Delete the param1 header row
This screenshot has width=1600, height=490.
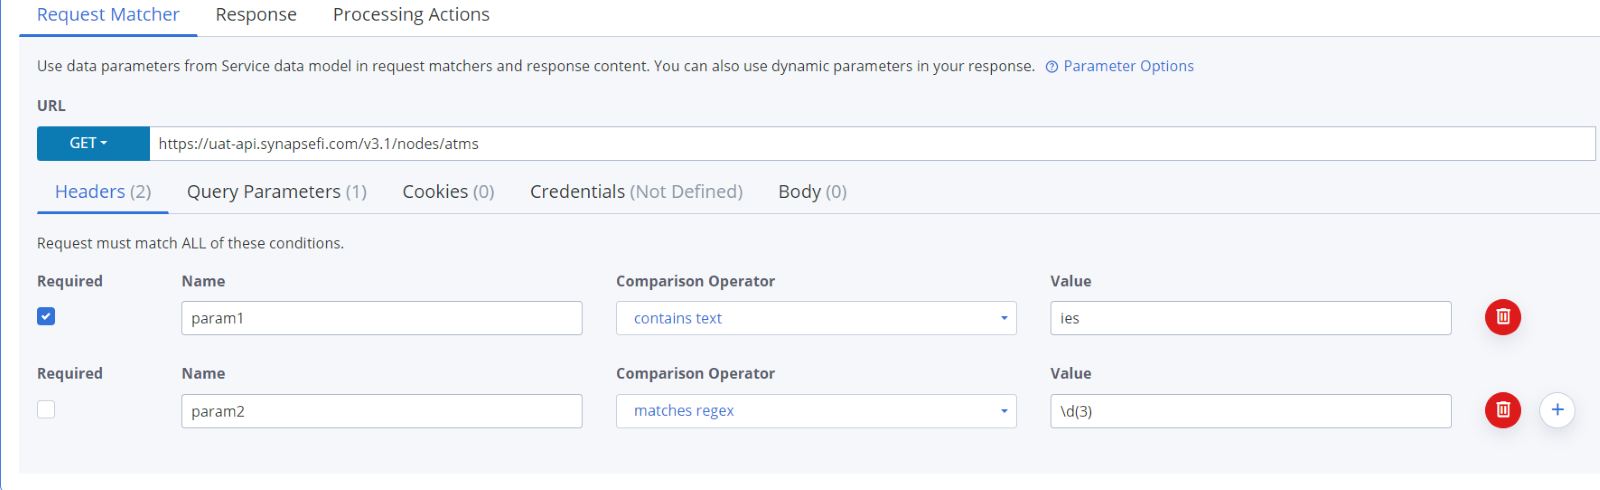click(x=1502, y=317)
